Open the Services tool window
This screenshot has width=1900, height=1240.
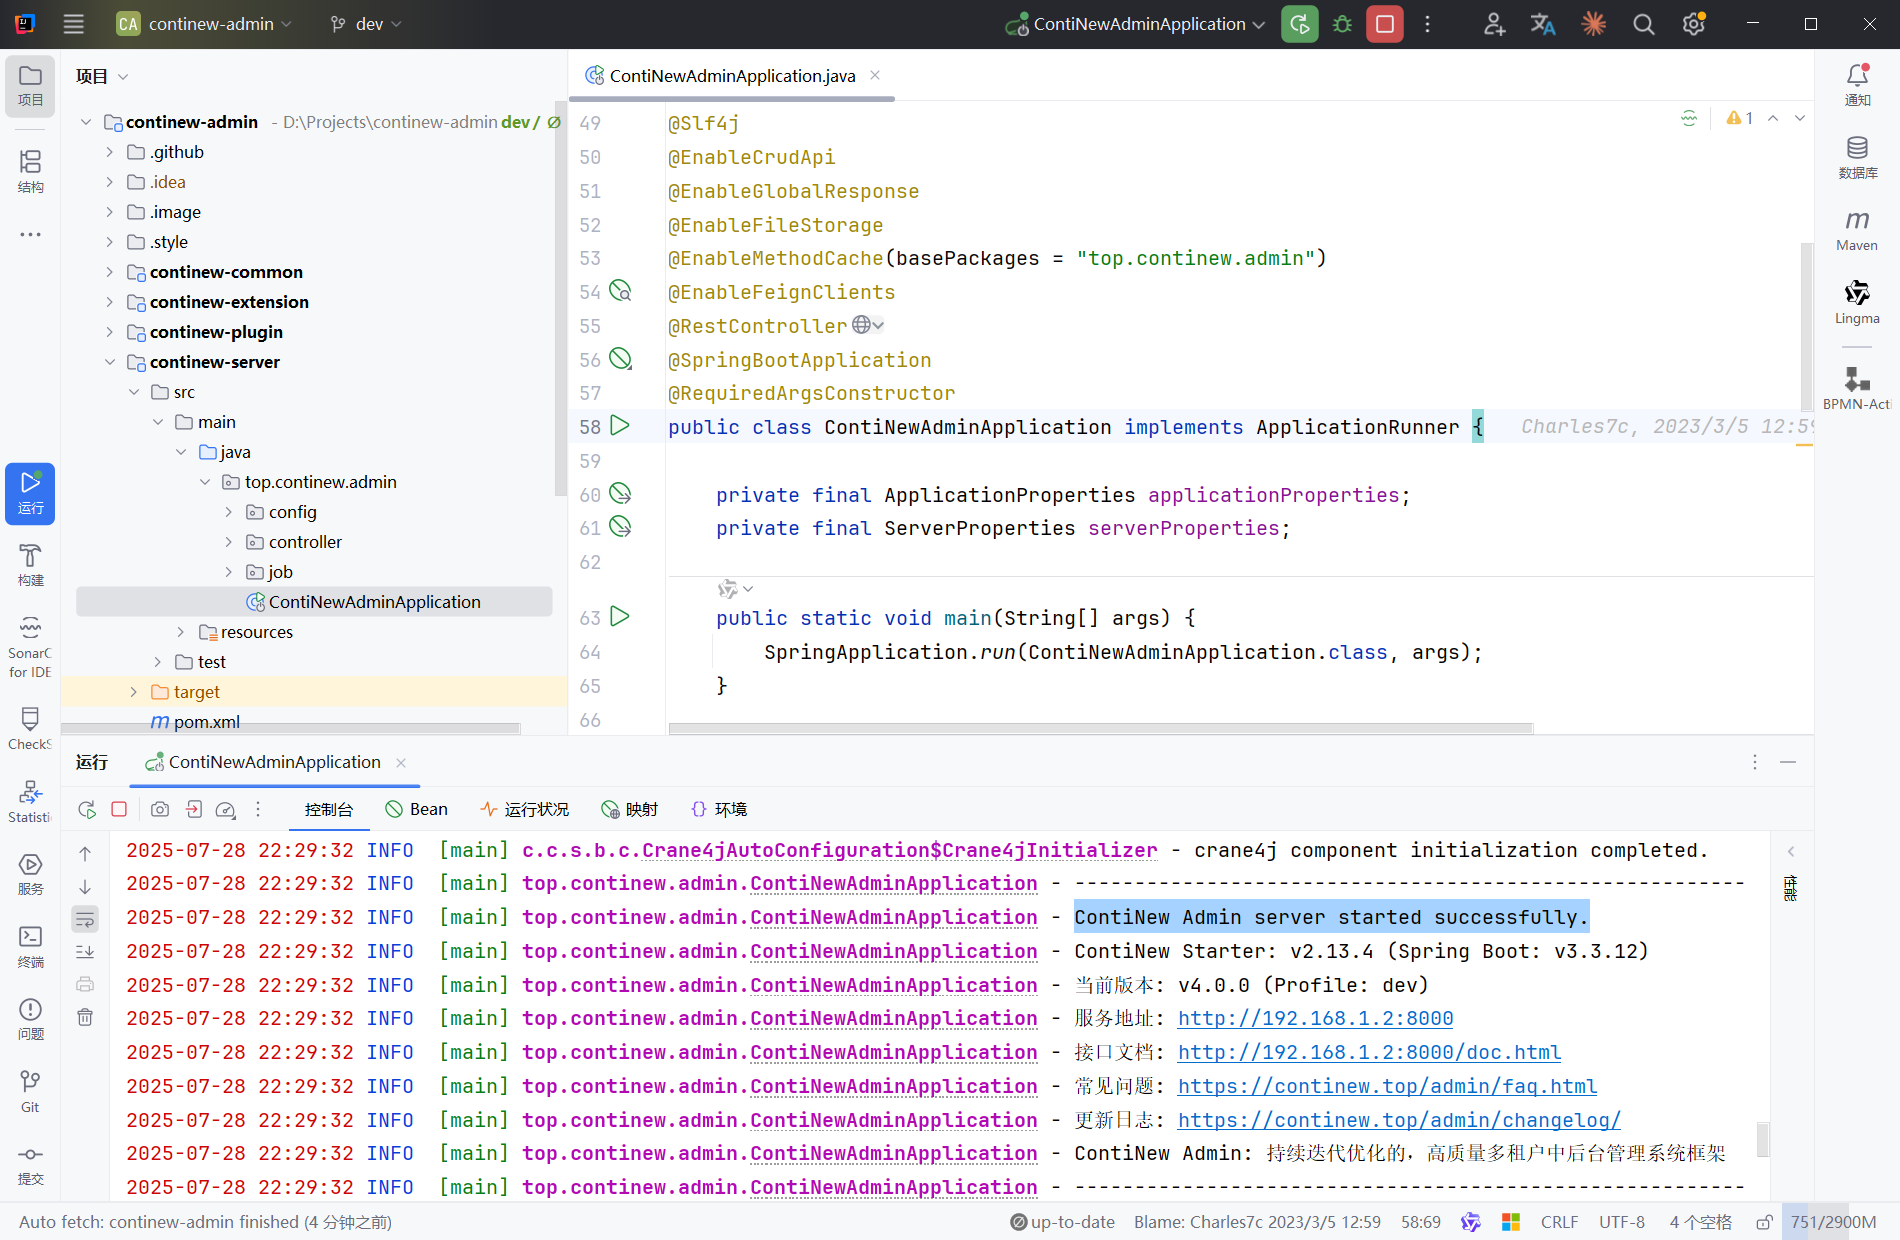[30, 874]
